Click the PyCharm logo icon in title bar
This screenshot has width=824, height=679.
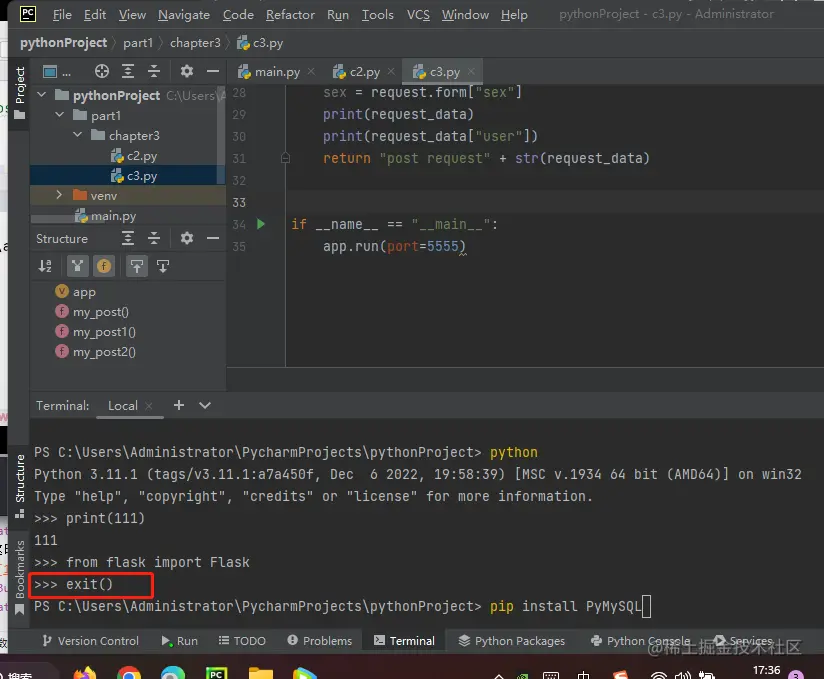(x=28, y=13)
